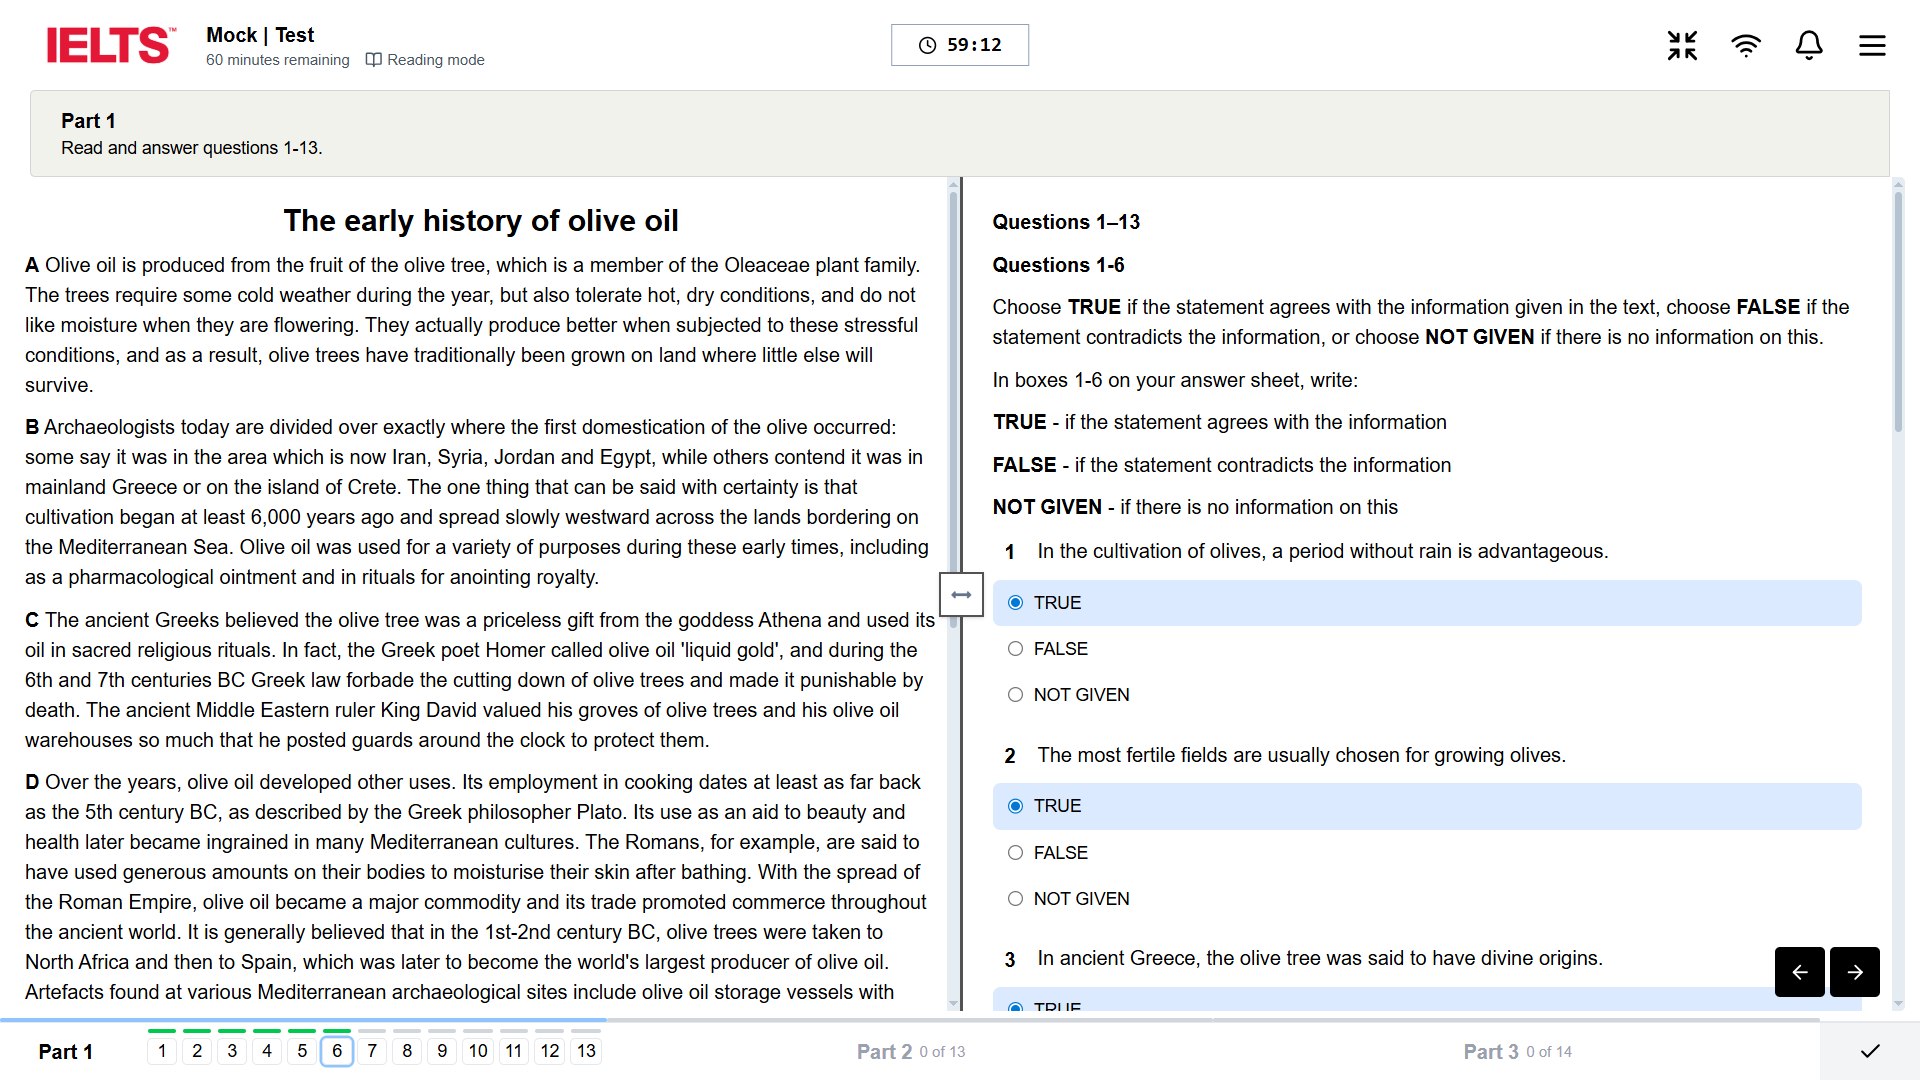The width and height of the screenshot is (1920, 1080).
Task: Open notifications bell
Action: [1809, 45]
